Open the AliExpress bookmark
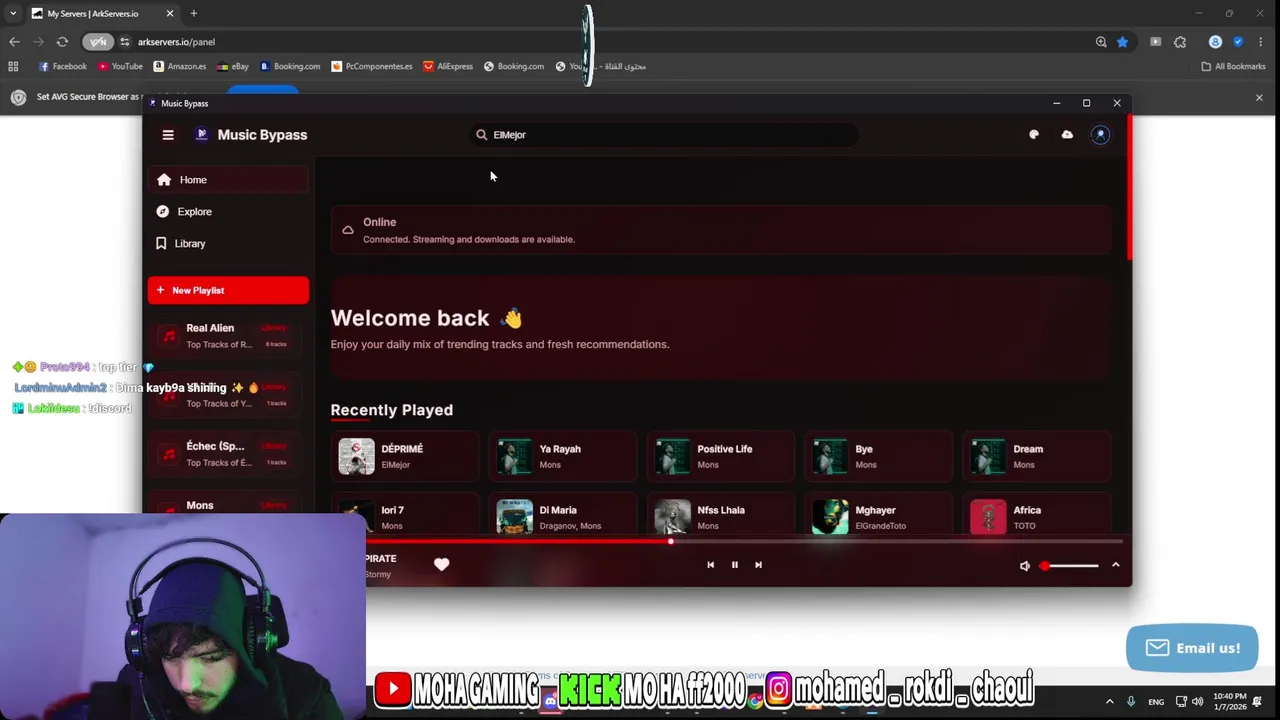The height and width of the screenshot is (720, 1280). pyautogui.click(x=448, y=66)
